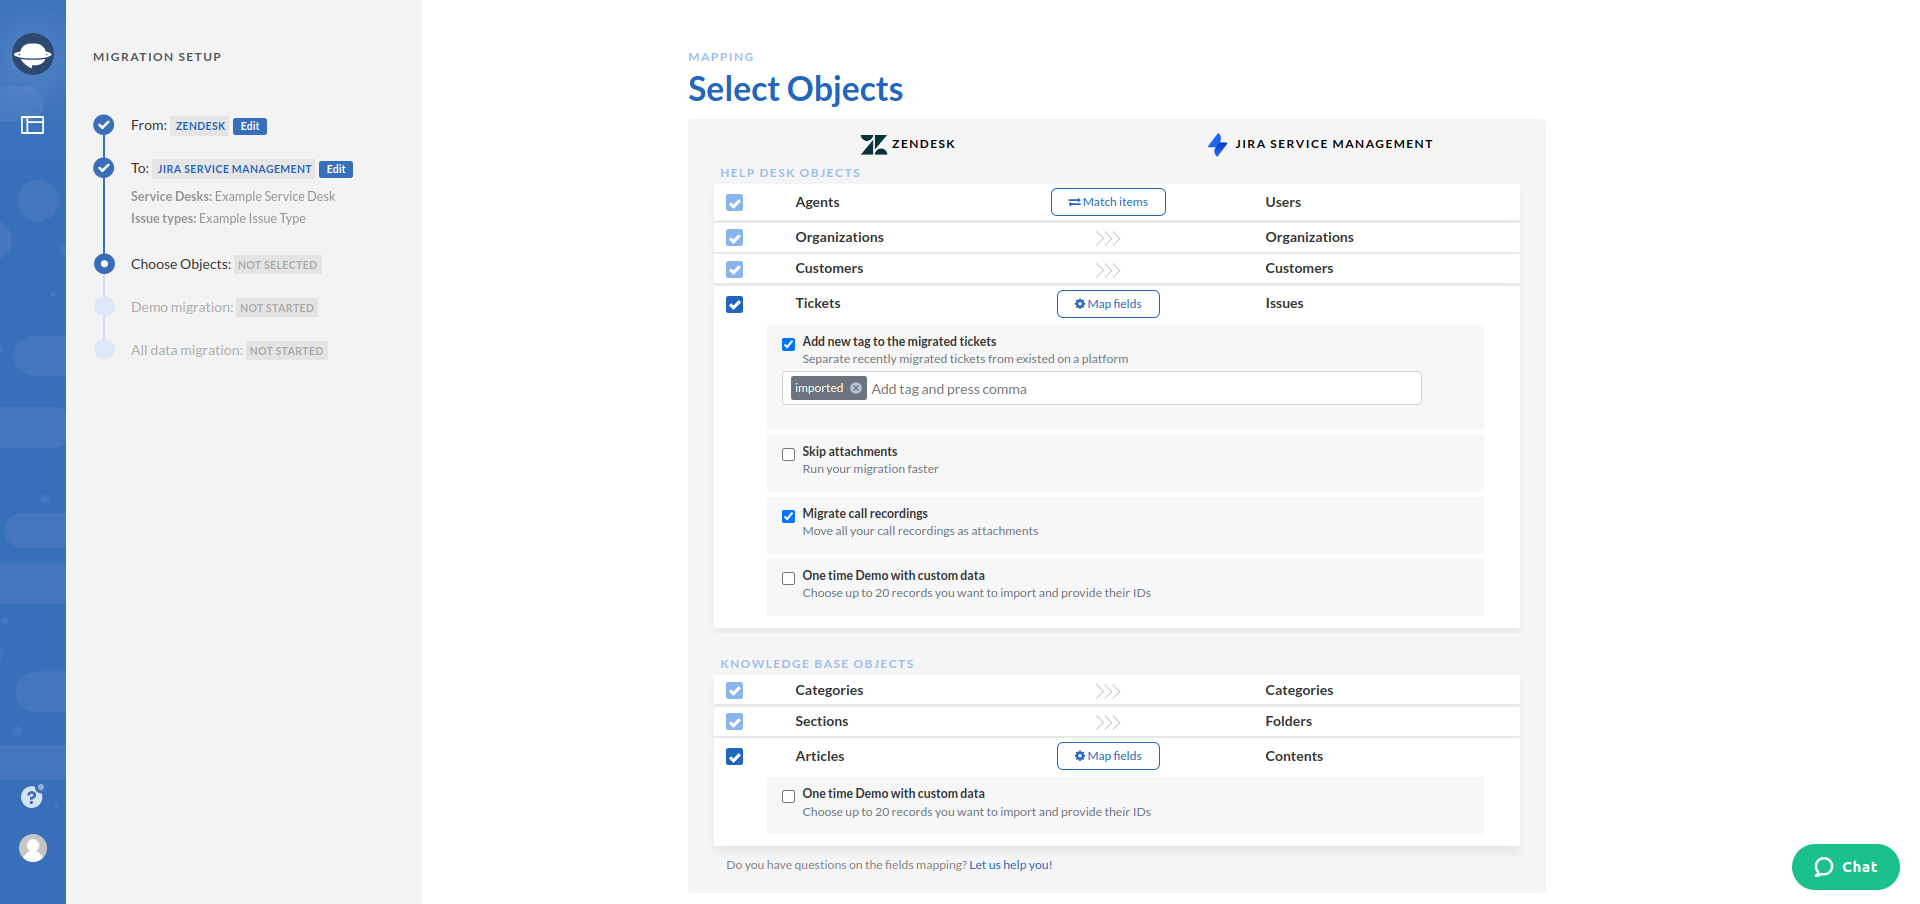Click the Sections mapping arrows icon
The height and width of the screenshot is (904, 1920).
point(1107,722)
